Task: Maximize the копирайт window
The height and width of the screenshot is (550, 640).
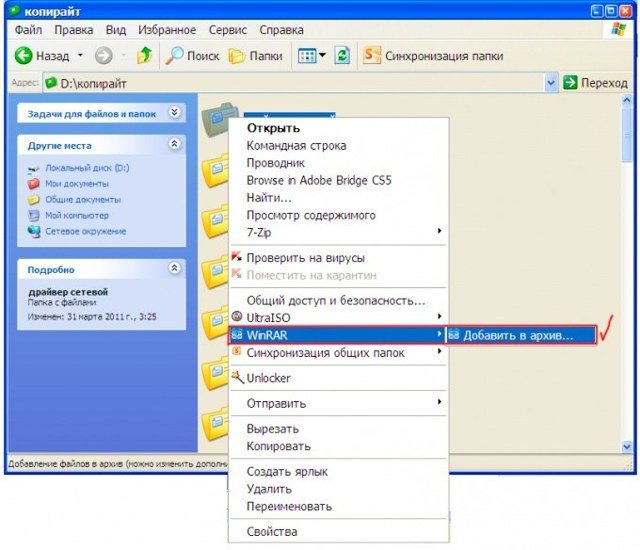Action: click(611, 11)
